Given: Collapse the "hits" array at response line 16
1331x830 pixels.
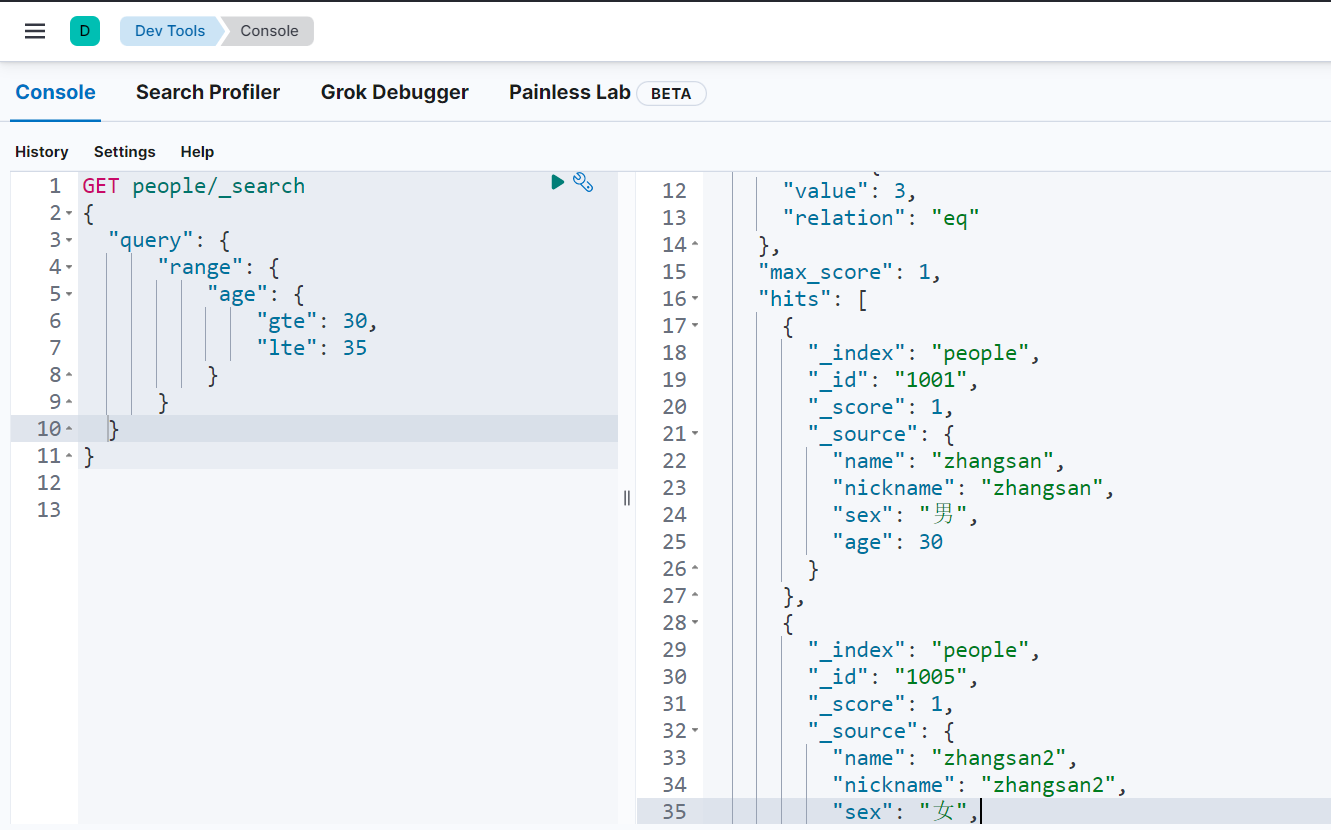Looking at the screenshot, I should click(x=695, y=299).
